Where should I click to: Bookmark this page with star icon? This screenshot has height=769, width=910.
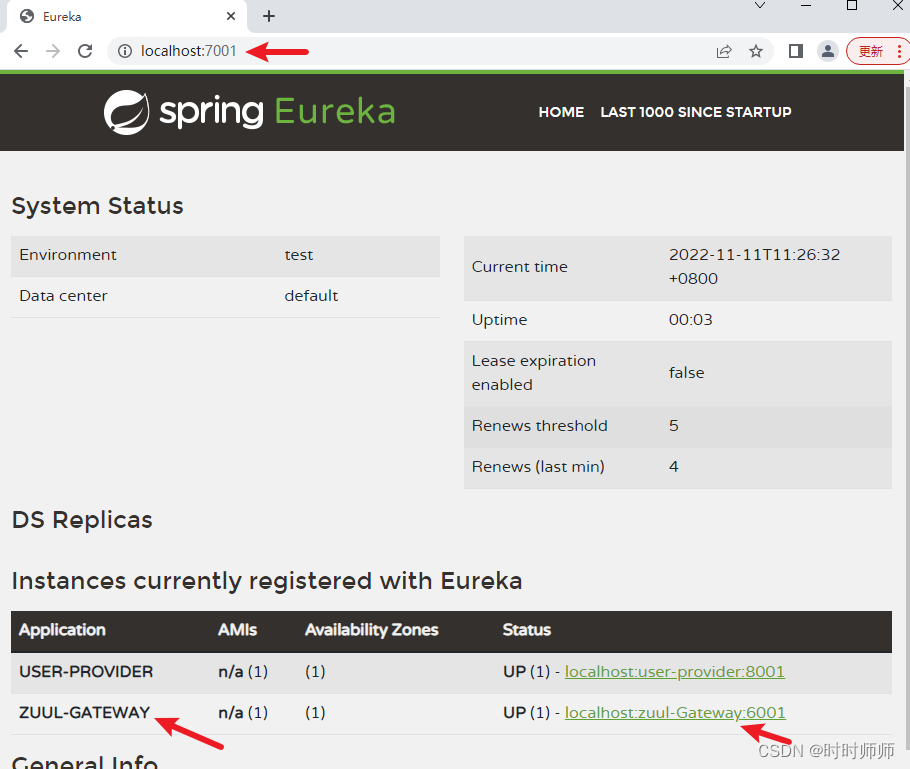756,52
